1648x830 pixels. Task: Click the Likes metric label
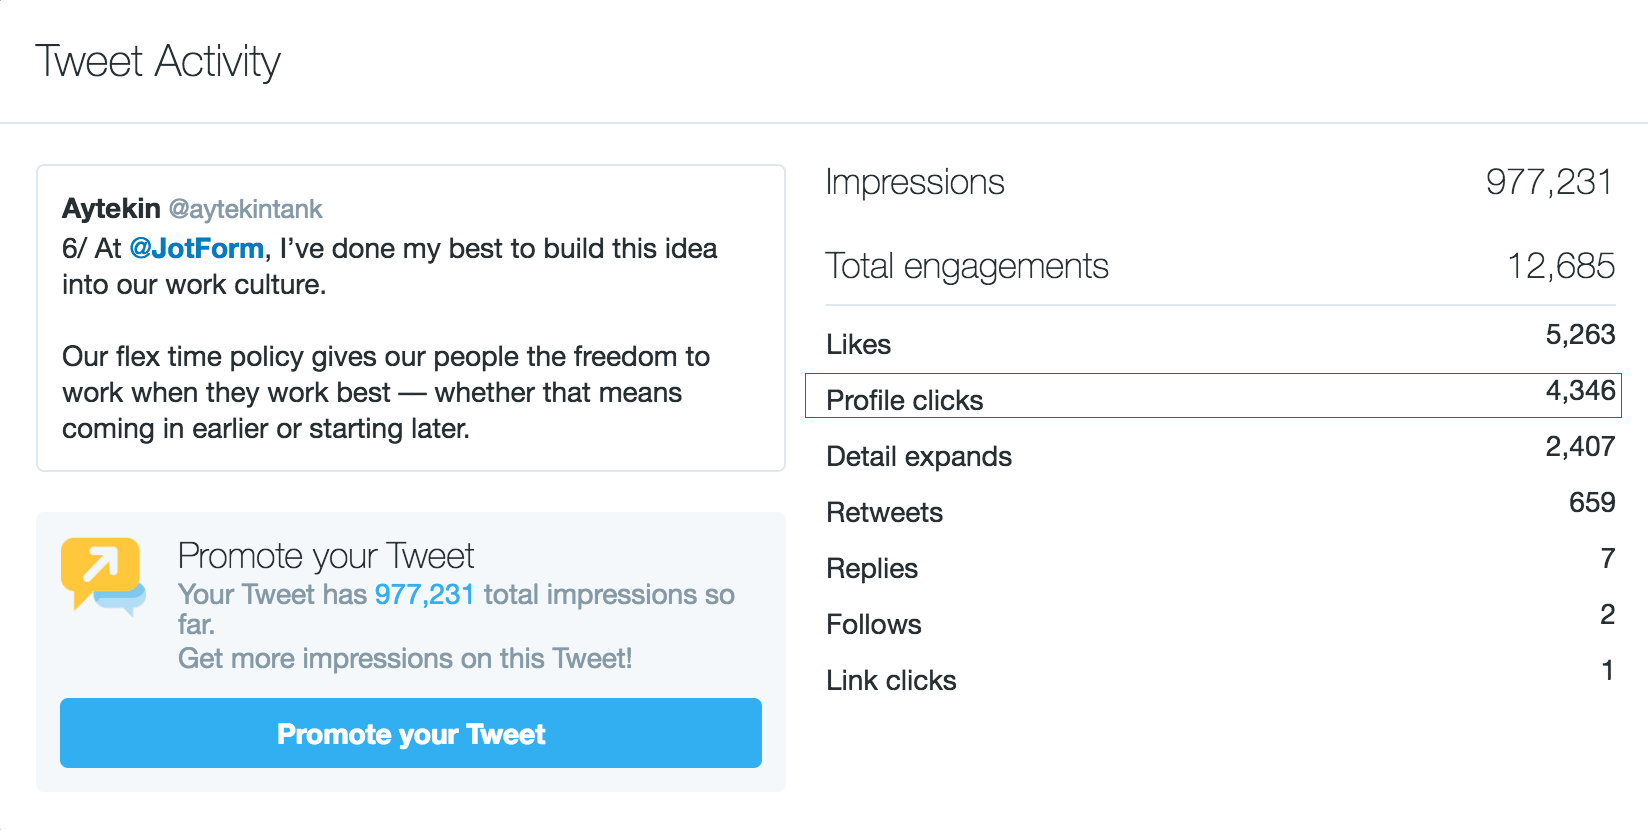click(x=858, y=344)
